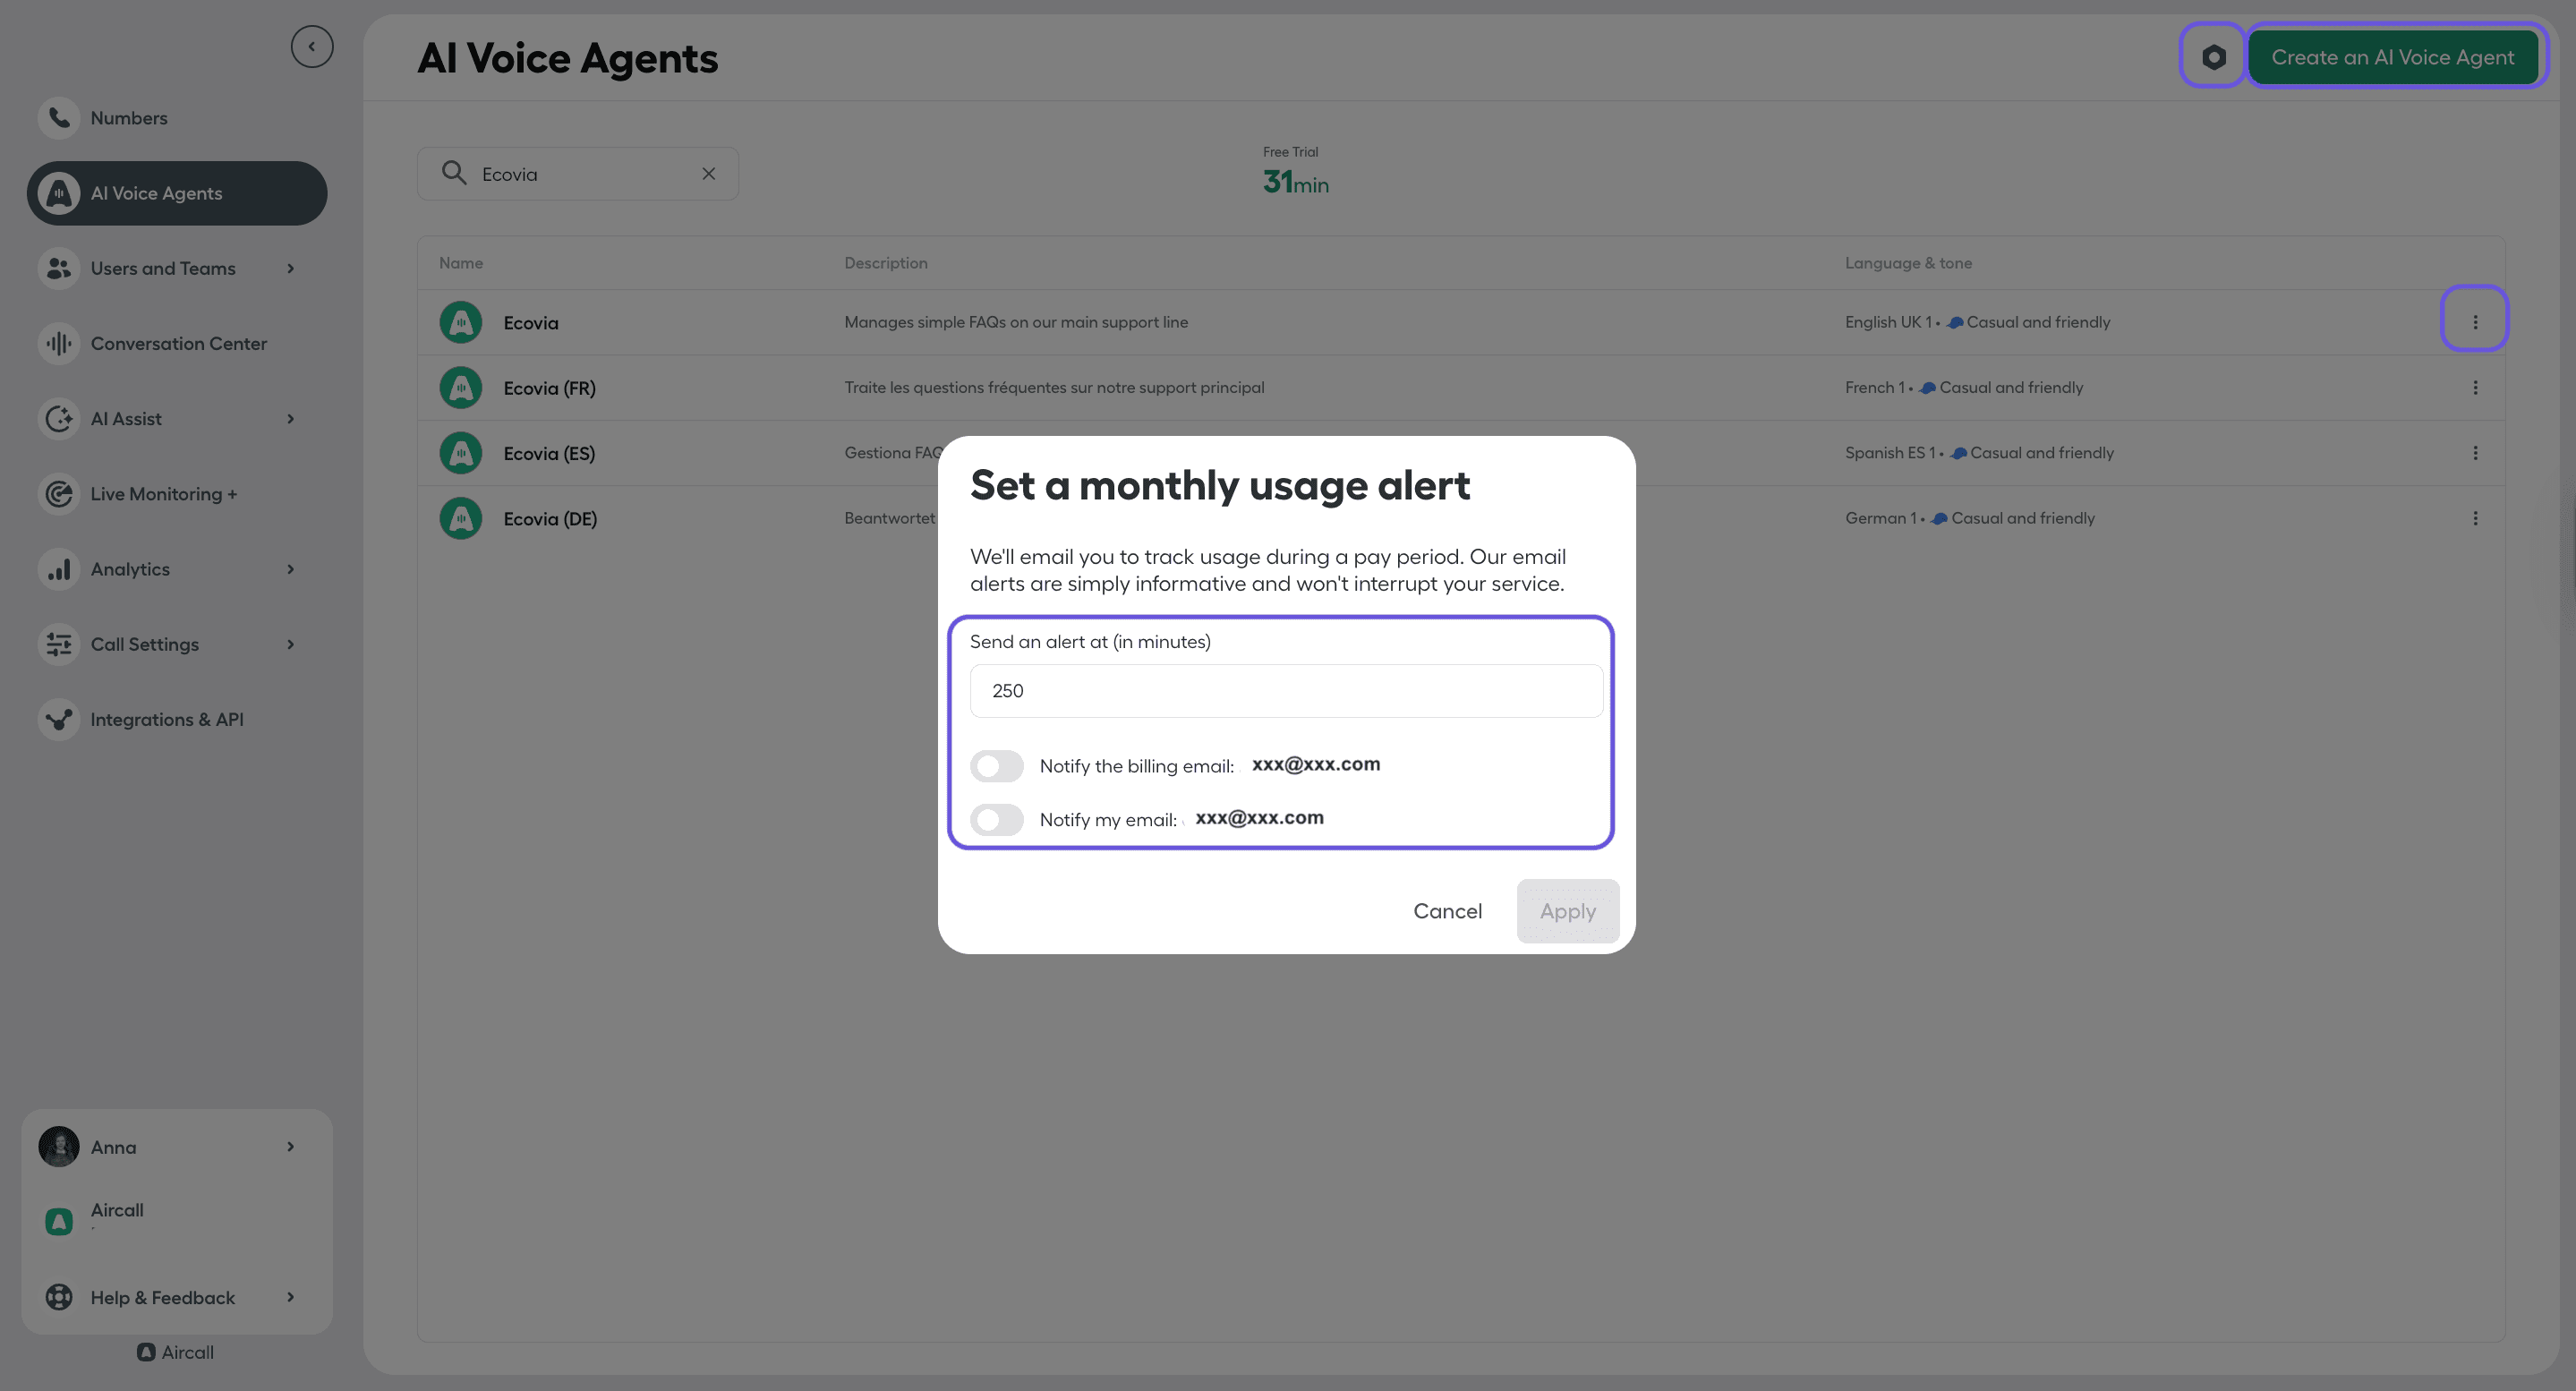Screen dimensions: 2576x1391
Task: Select the Numbers sidebar icon
Action: 58,117
